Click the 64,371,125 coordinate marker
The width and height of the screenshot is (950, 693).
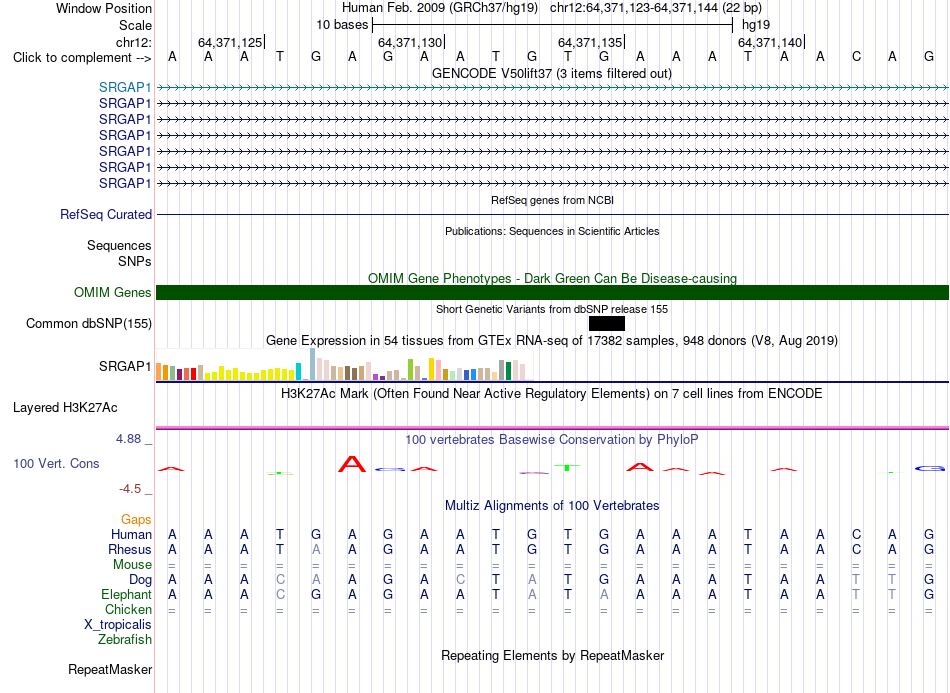230,42
